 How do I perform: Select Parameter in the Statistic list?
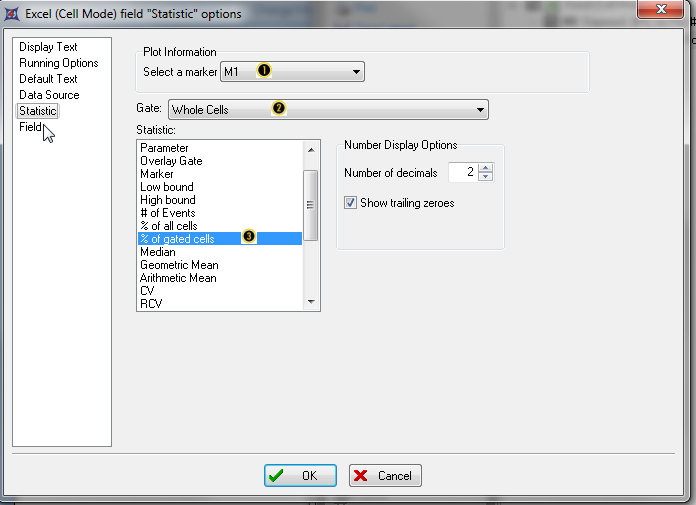[x=220, y=148]
